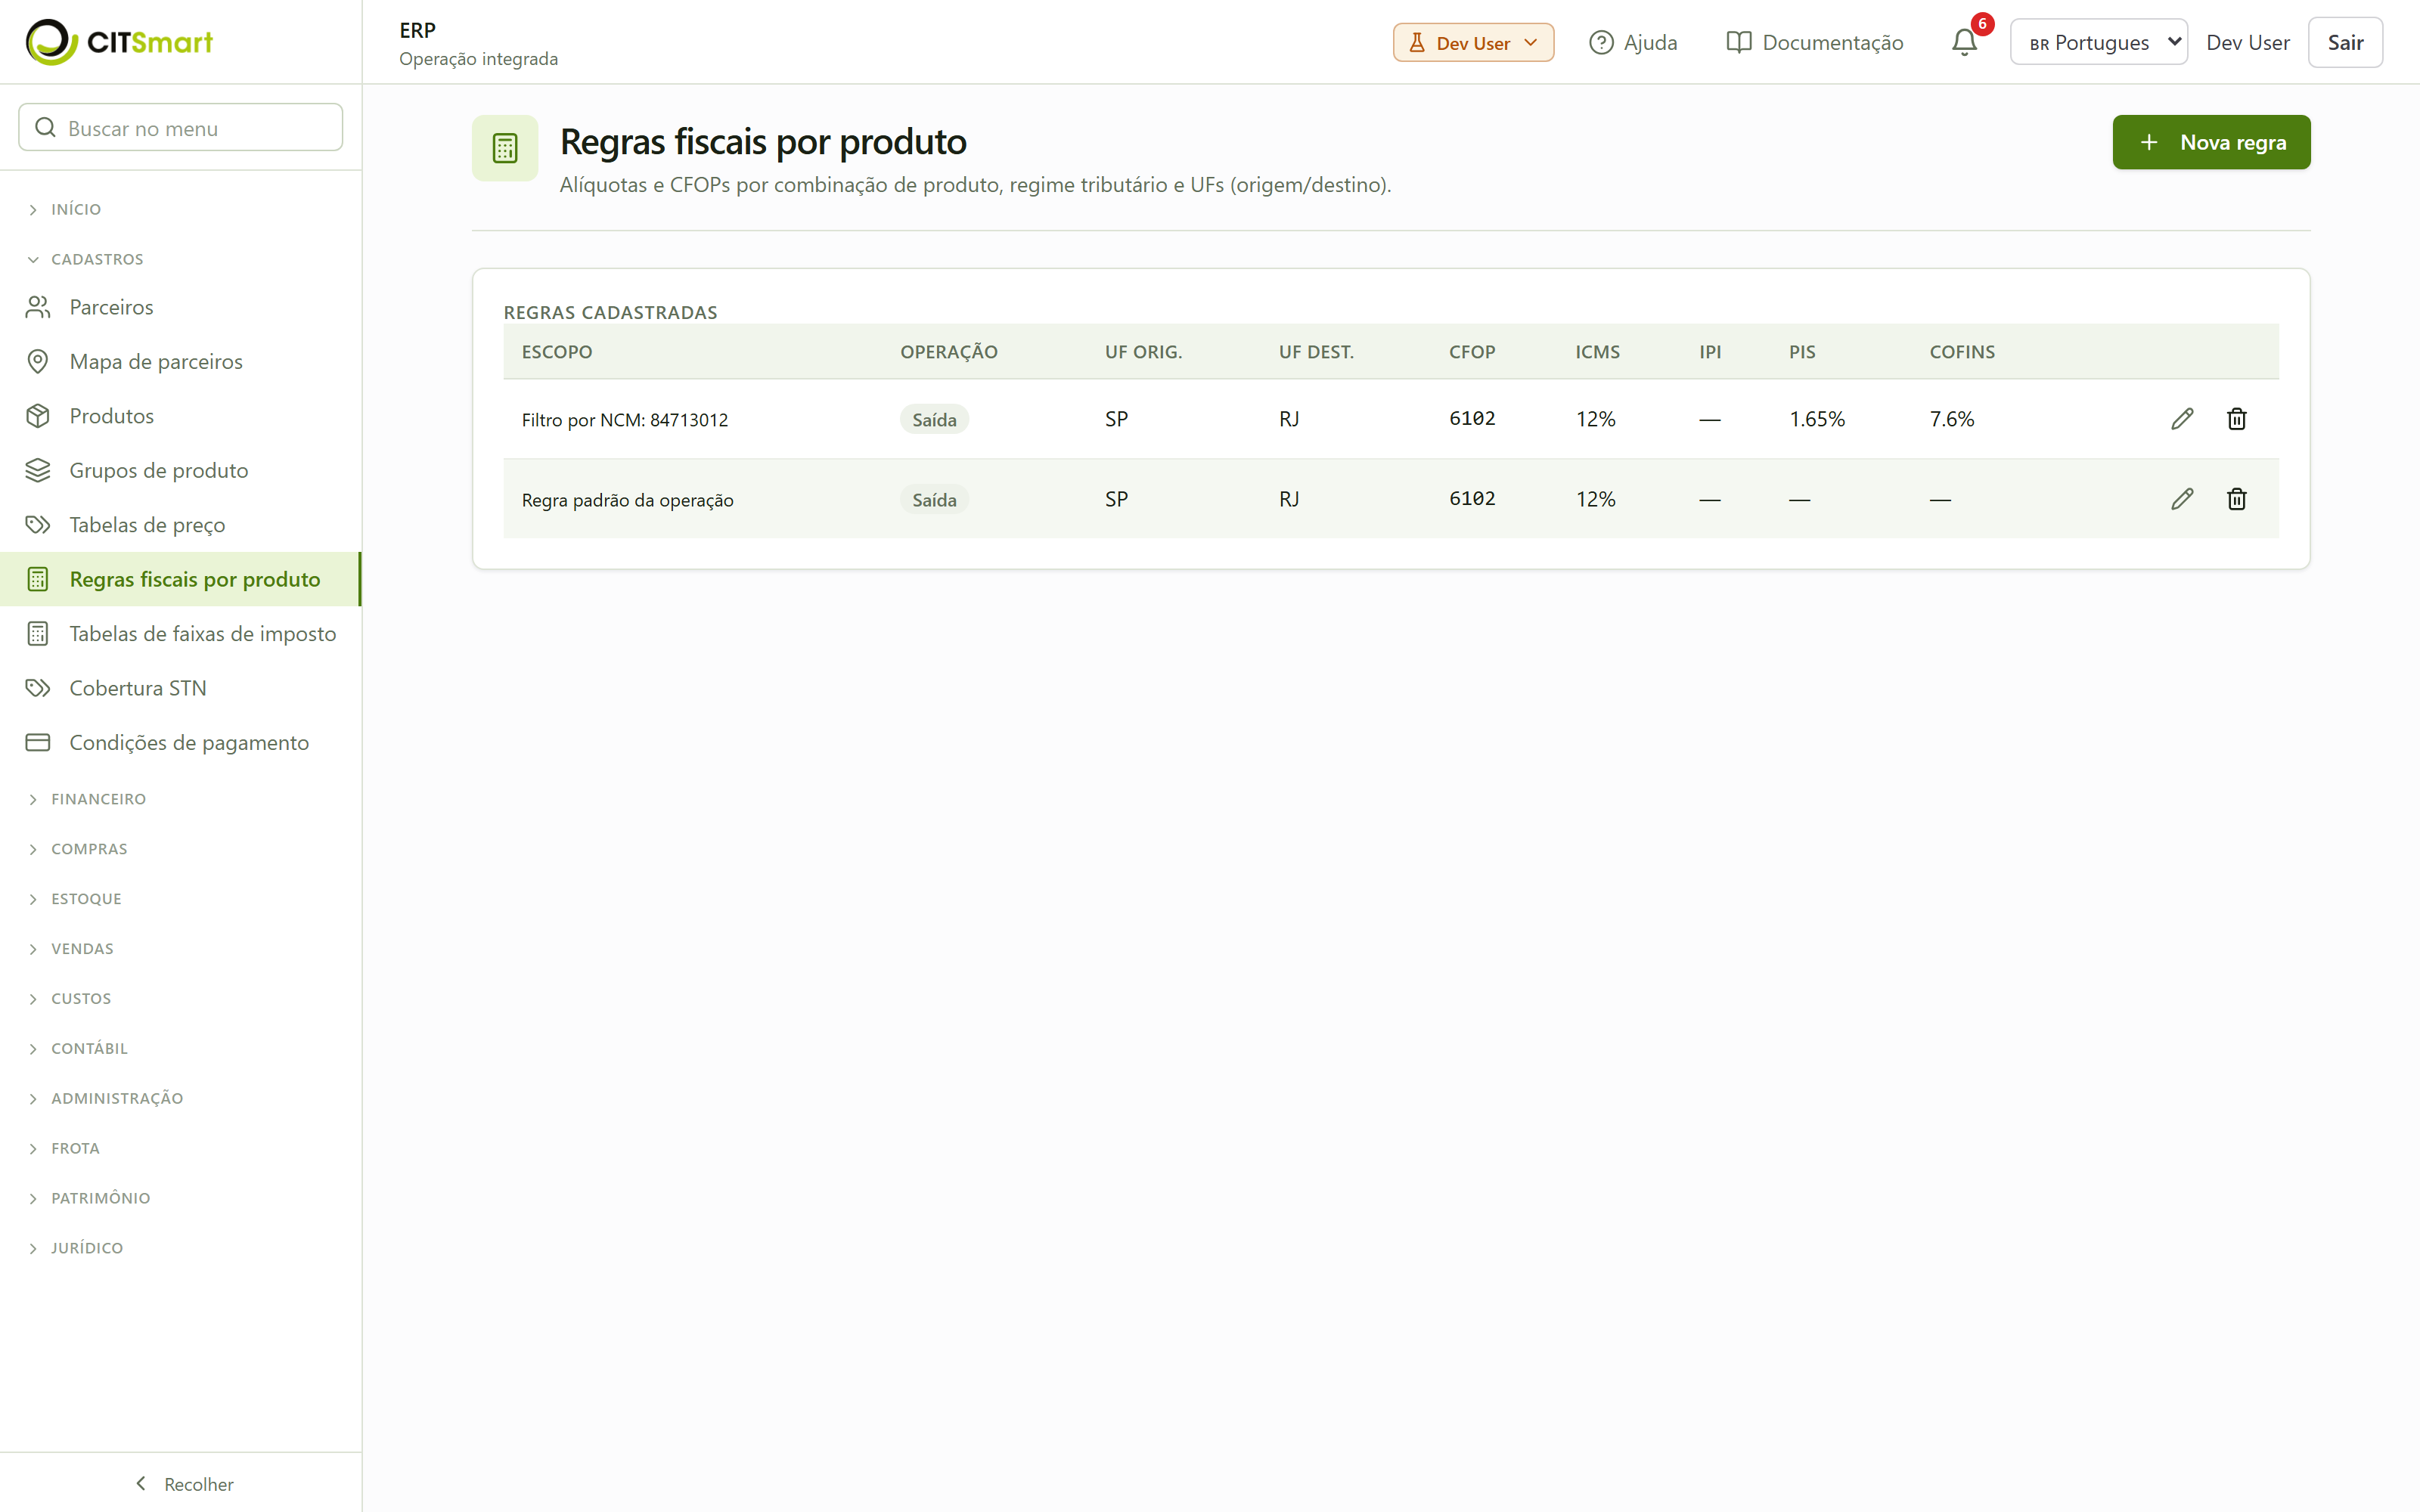The height and width of the screenshot is (1512, 2420).
Task: Click the 1.65% PIS value
Action: click(x=1817, y=419)
